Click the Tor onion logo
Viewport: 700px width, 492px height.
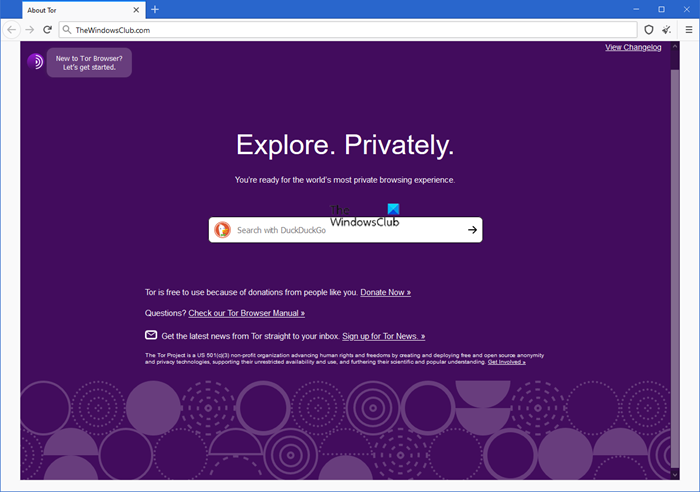[x=35, y=61]
